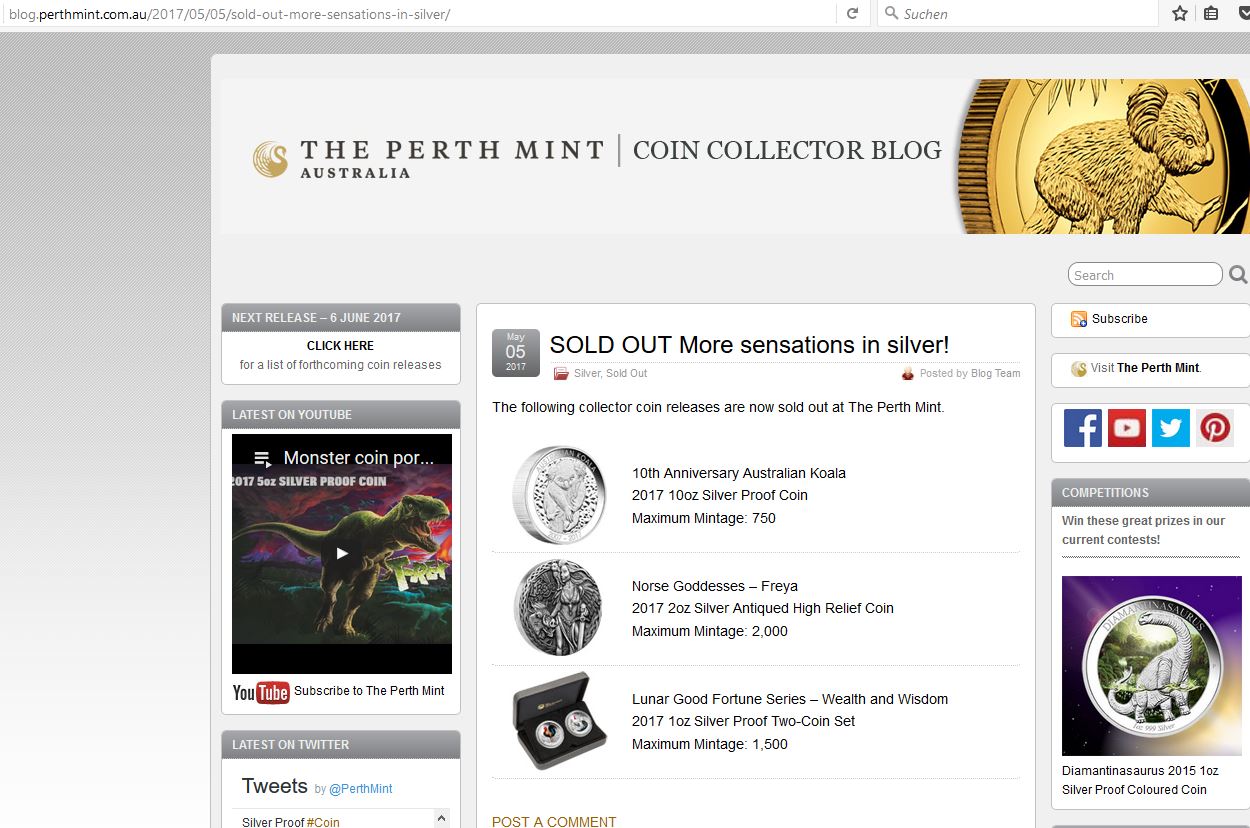Click the Facebook icon
Screen dimensions: 1250x828
1082,428
